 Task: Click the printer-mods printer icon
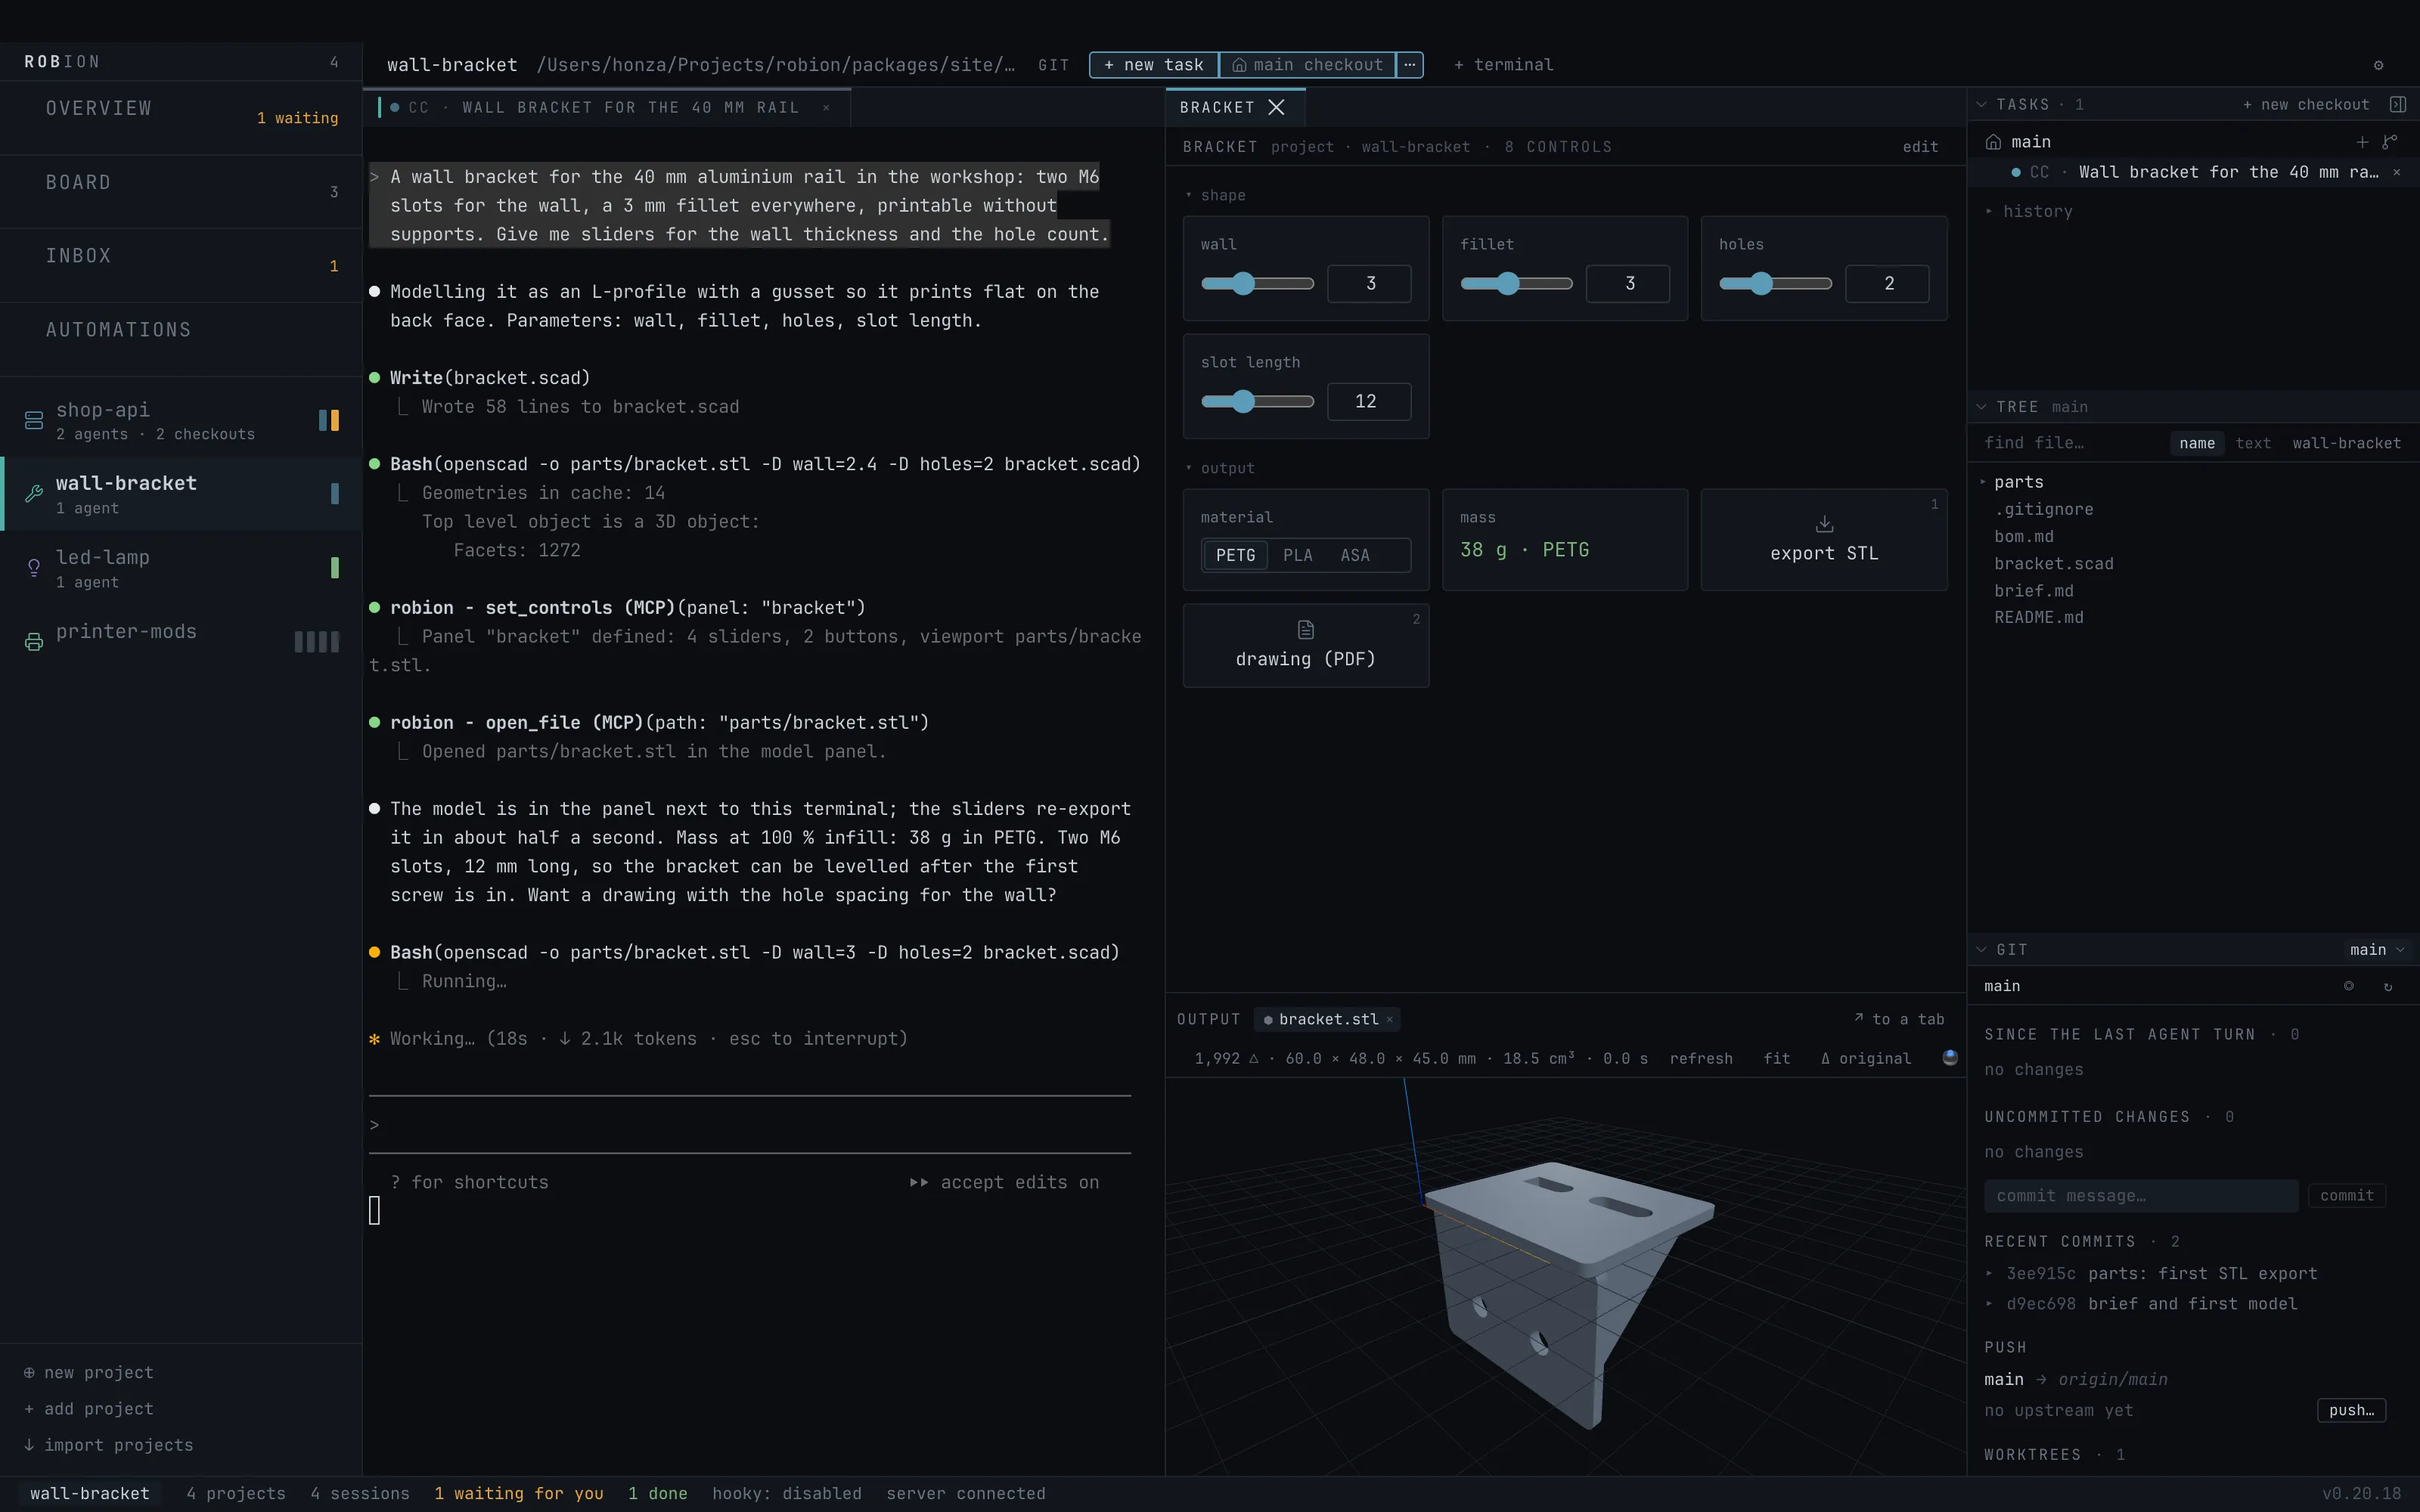point(34,642)
